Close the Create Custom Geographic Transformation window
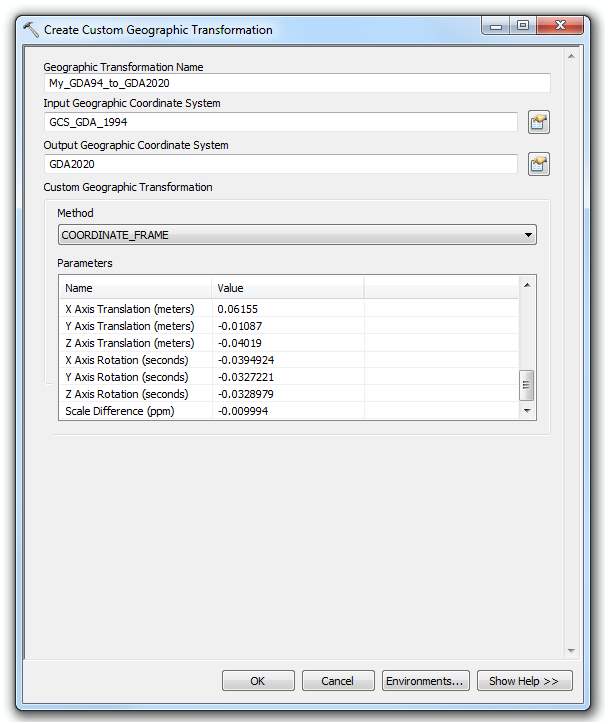 click(560, 26)
